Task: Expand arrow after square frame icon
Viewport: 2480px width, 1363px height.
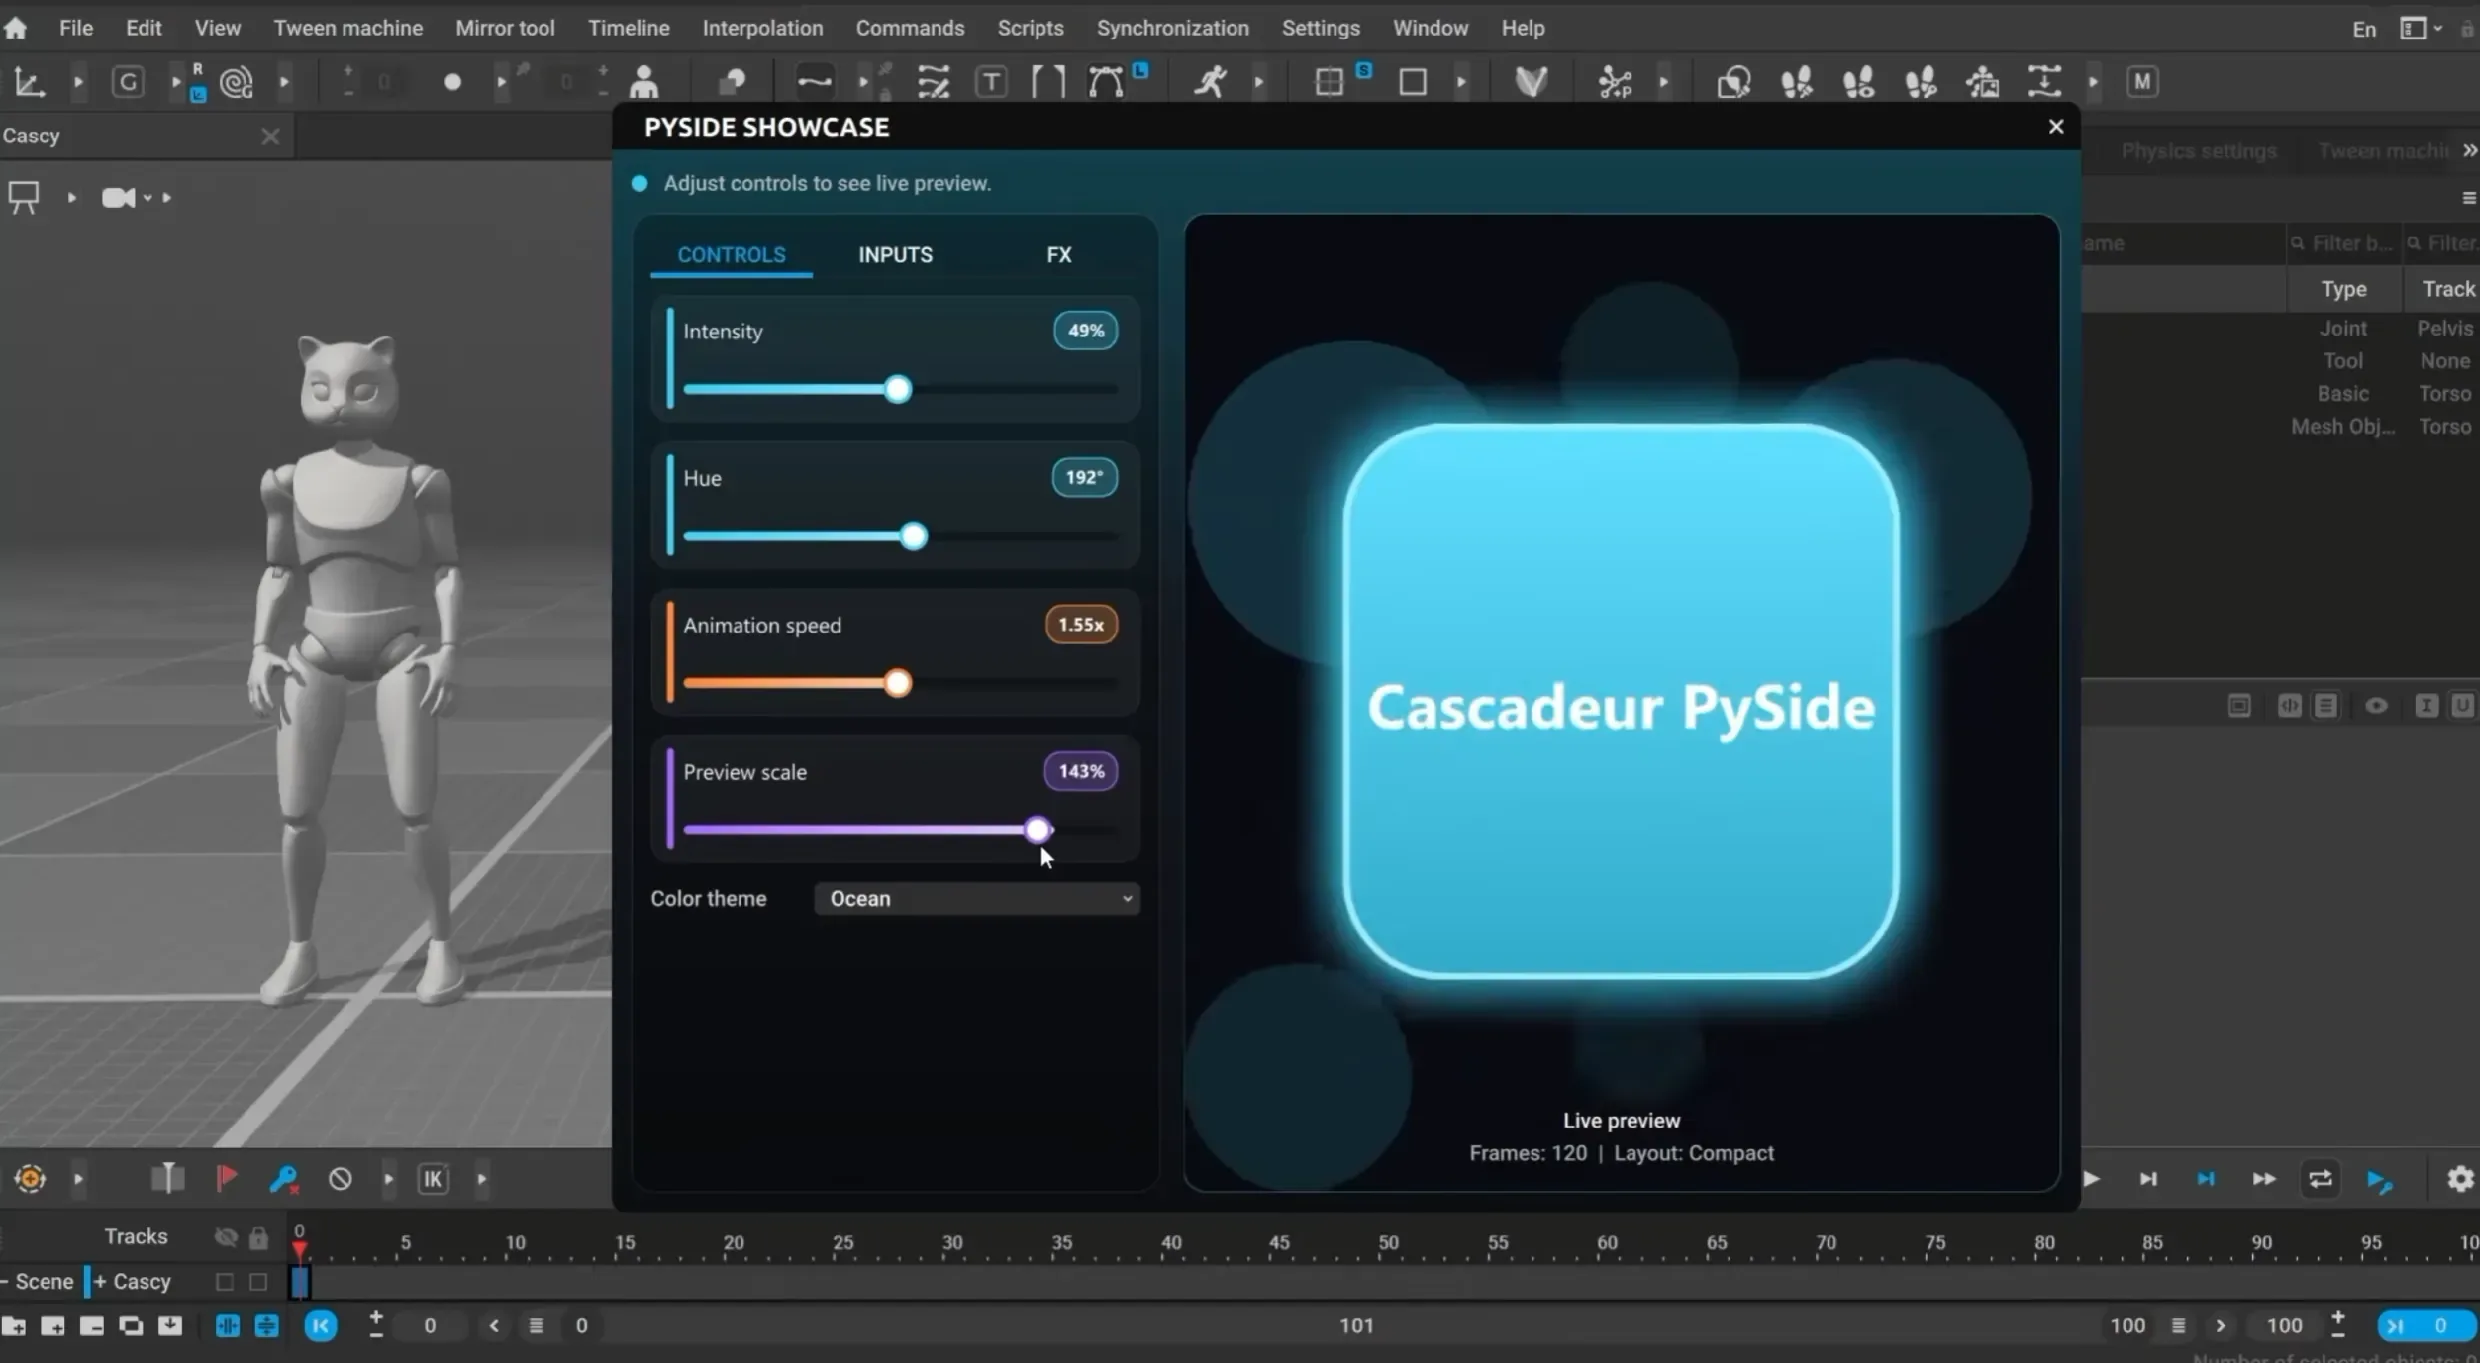Action: click(1461, 82)
